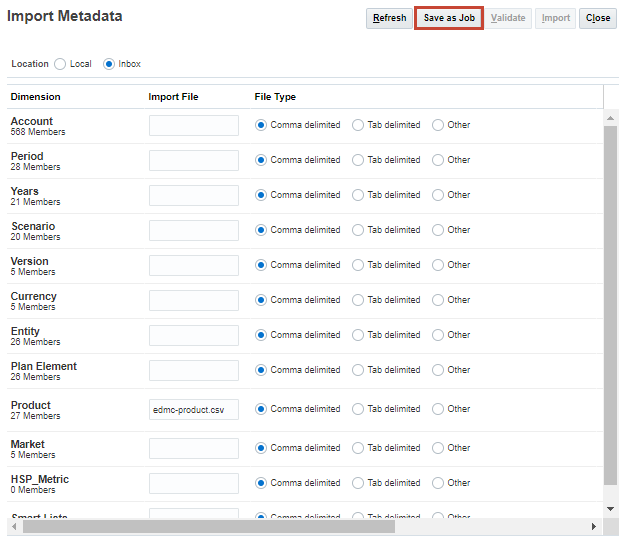626x543 pixels.
Task: Click the Validate button
Action: click(x=508, y=18)
